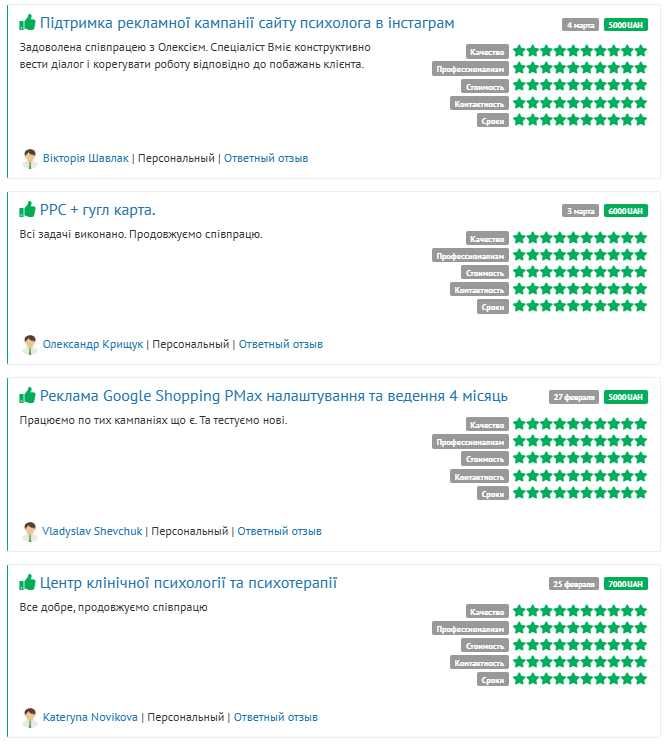The image size is (667, 747).
Task: Click thumbs-up icon beside 'PPC + гугл карта'
Action: (x=27, y=209)
